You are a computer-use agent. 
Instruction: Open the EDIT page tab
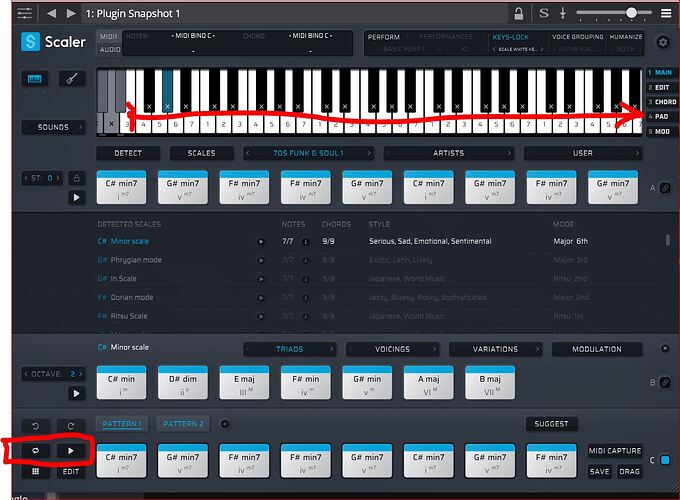[660, 87]
